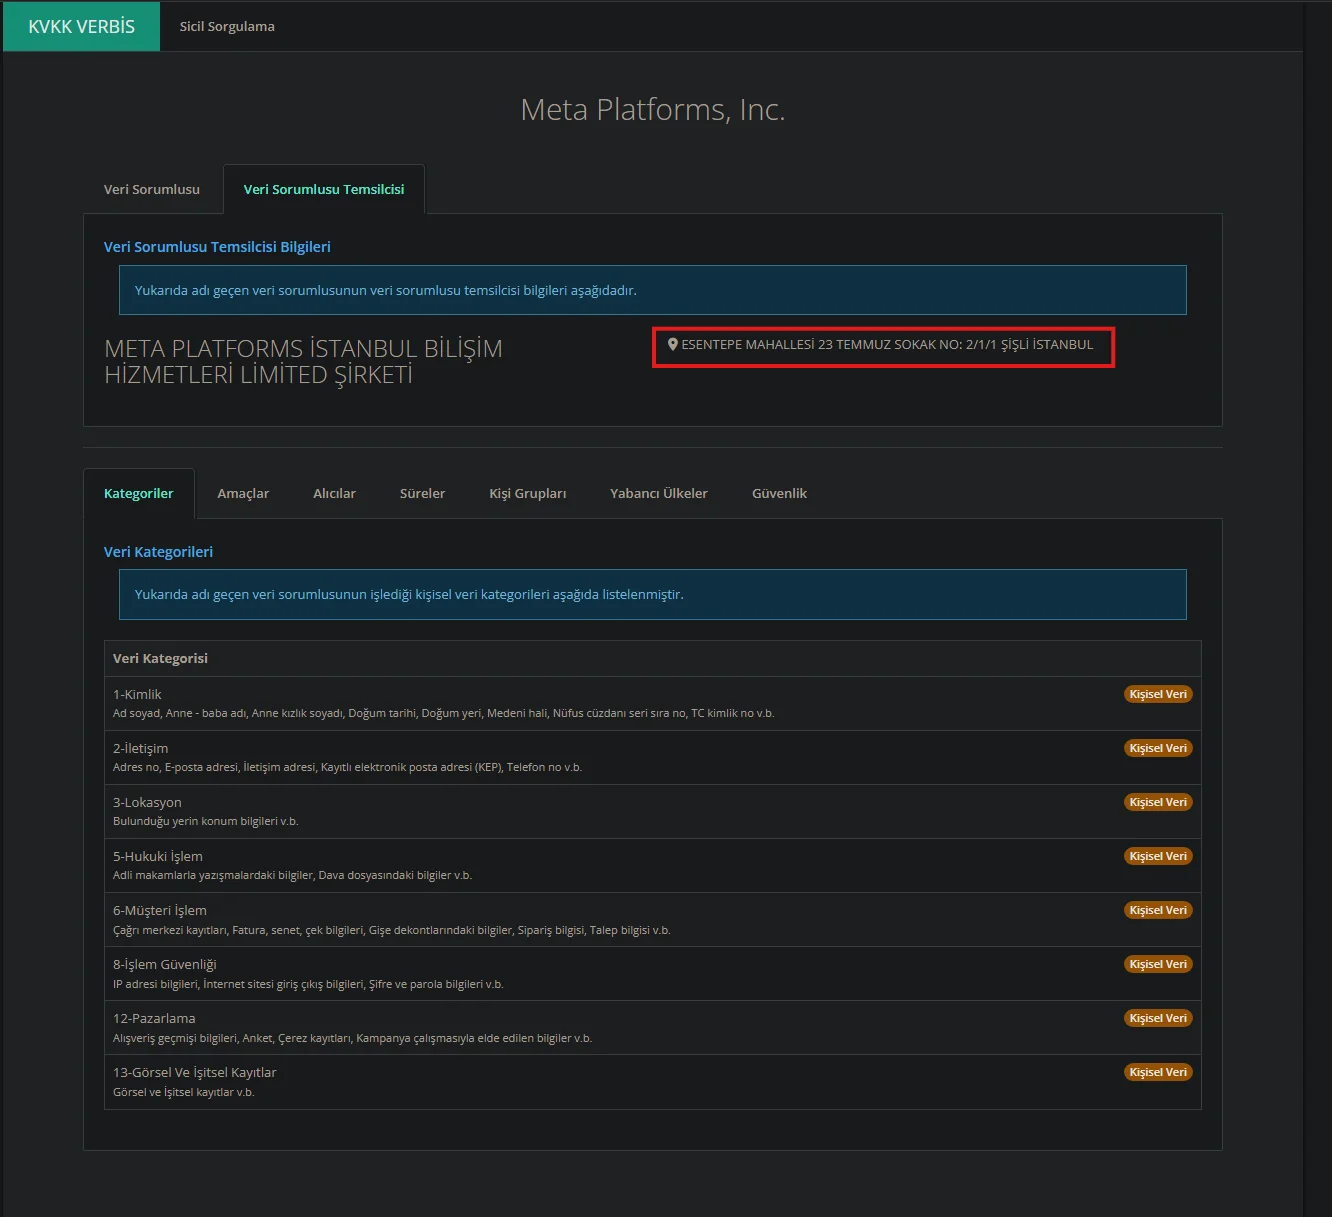Select the 12-Pazarlama category row
The width and height of the screenshot is (1332, 1217).
click(653, 1027)
